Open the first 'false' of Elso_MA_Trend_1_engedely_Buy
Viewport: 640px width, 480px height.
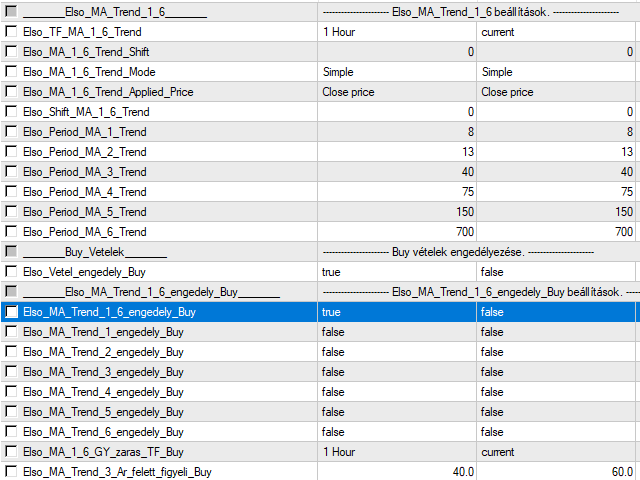pos(397,332)
